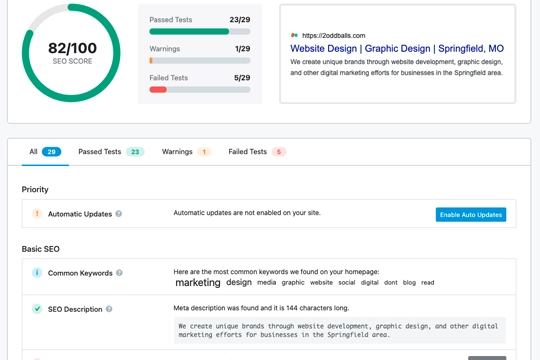Click the Priority section heading

(35, 189)
